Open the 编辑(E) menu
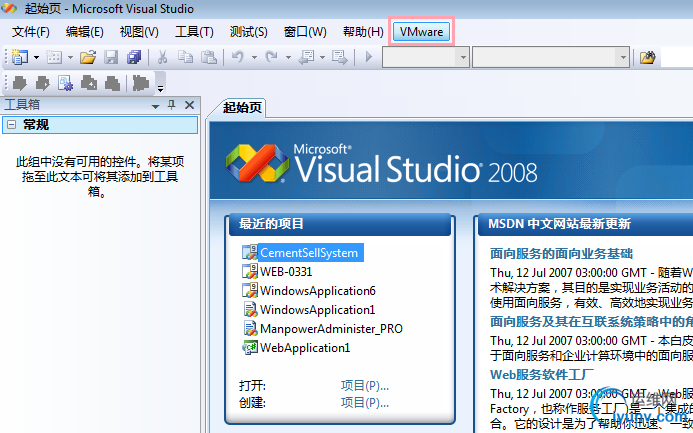Image resolution: width=693 pixels, height=433 pixels. (84, 32)
